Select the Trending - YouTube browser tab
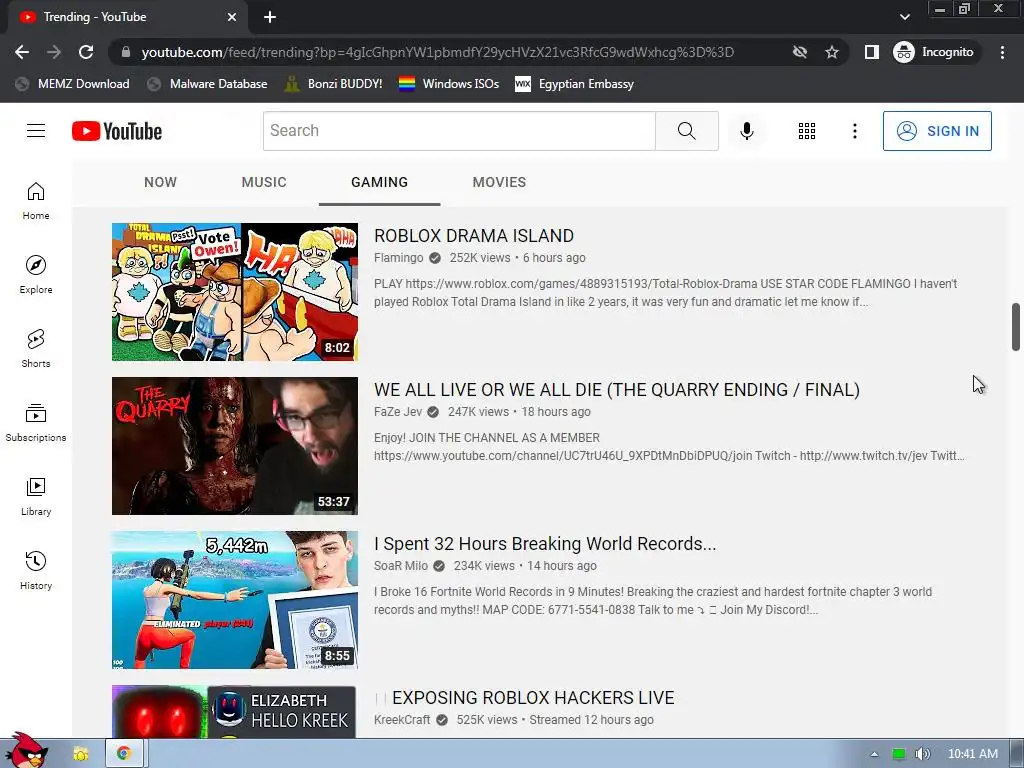The width and height of the screenshot is (1024, 768). click(127, 17)
